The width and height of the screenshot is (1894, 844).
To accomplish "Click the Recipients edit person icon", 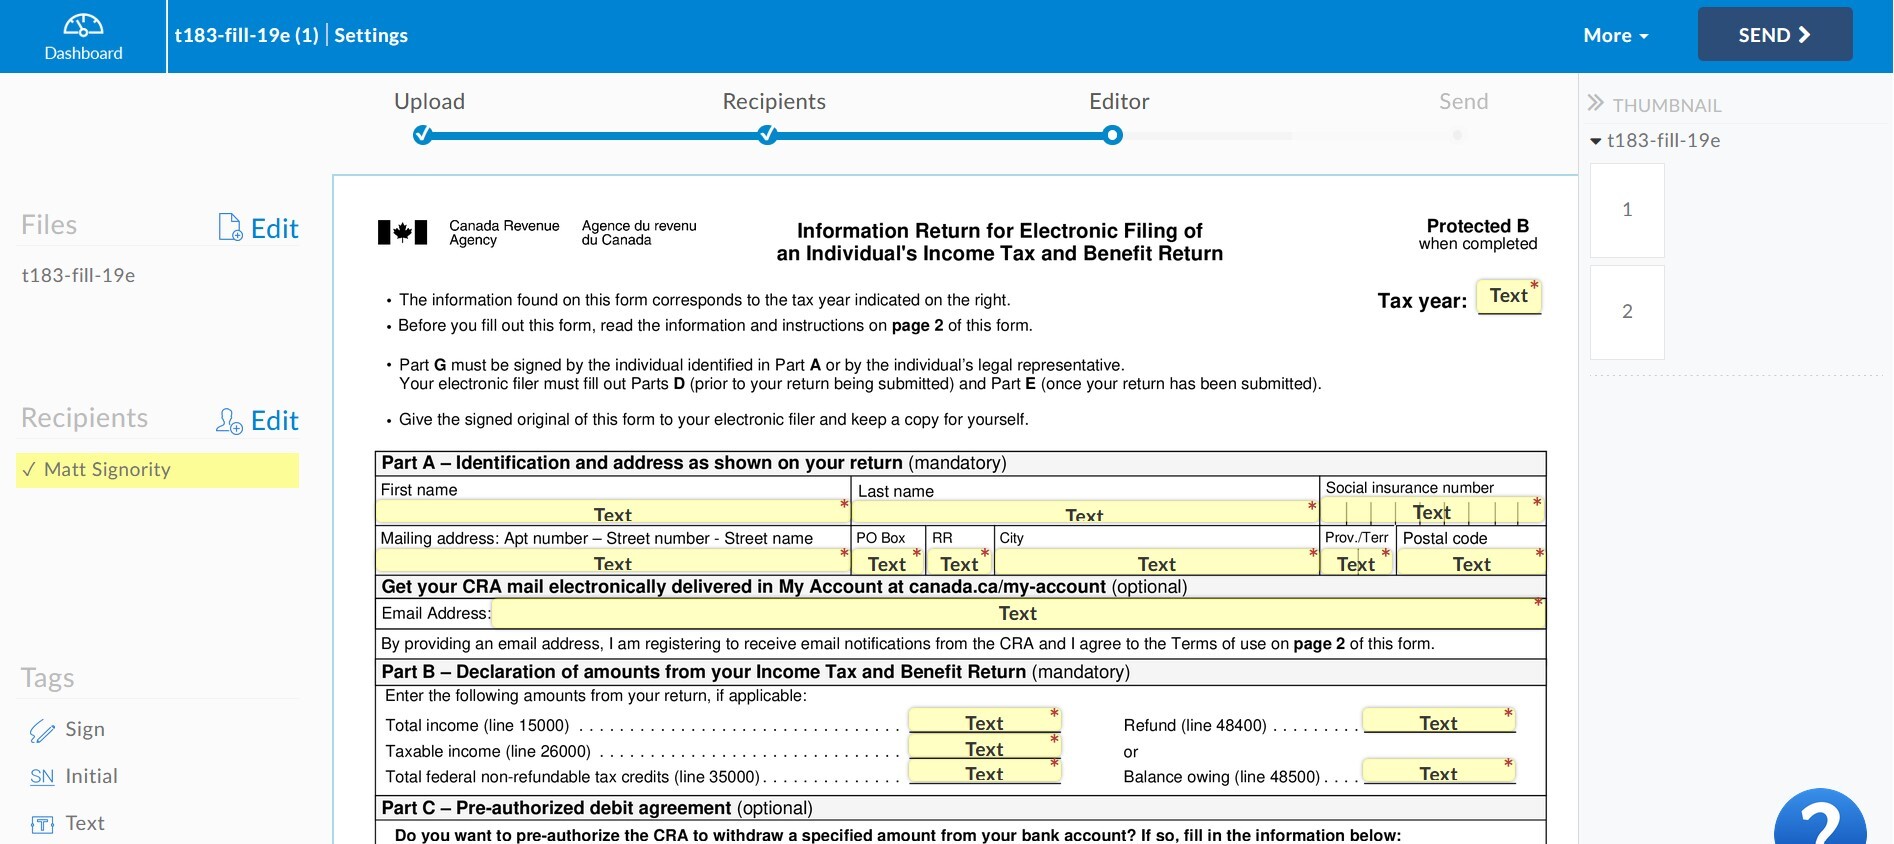I will pos(229,421).
